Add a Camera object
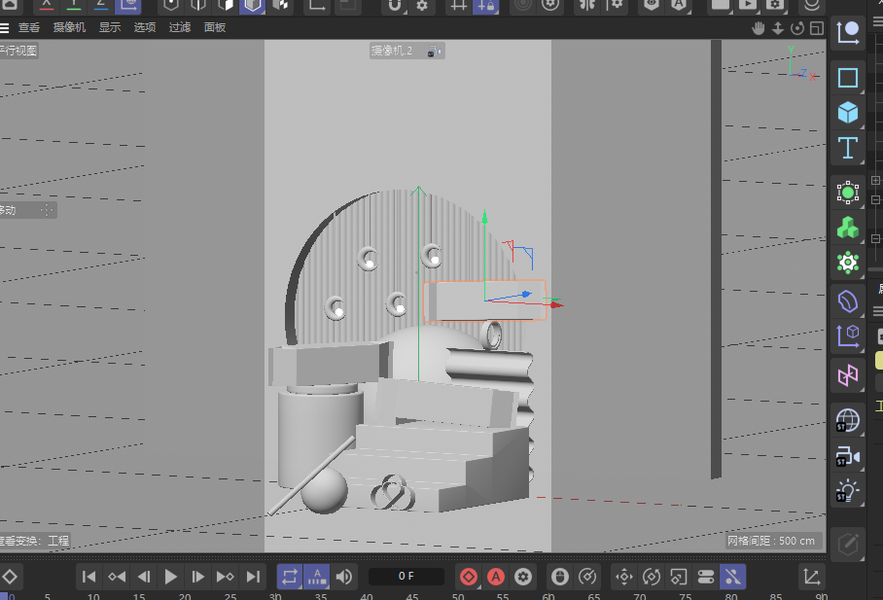Image resolution: width=883 pixels, height=600 pixels. pos(848,456)
